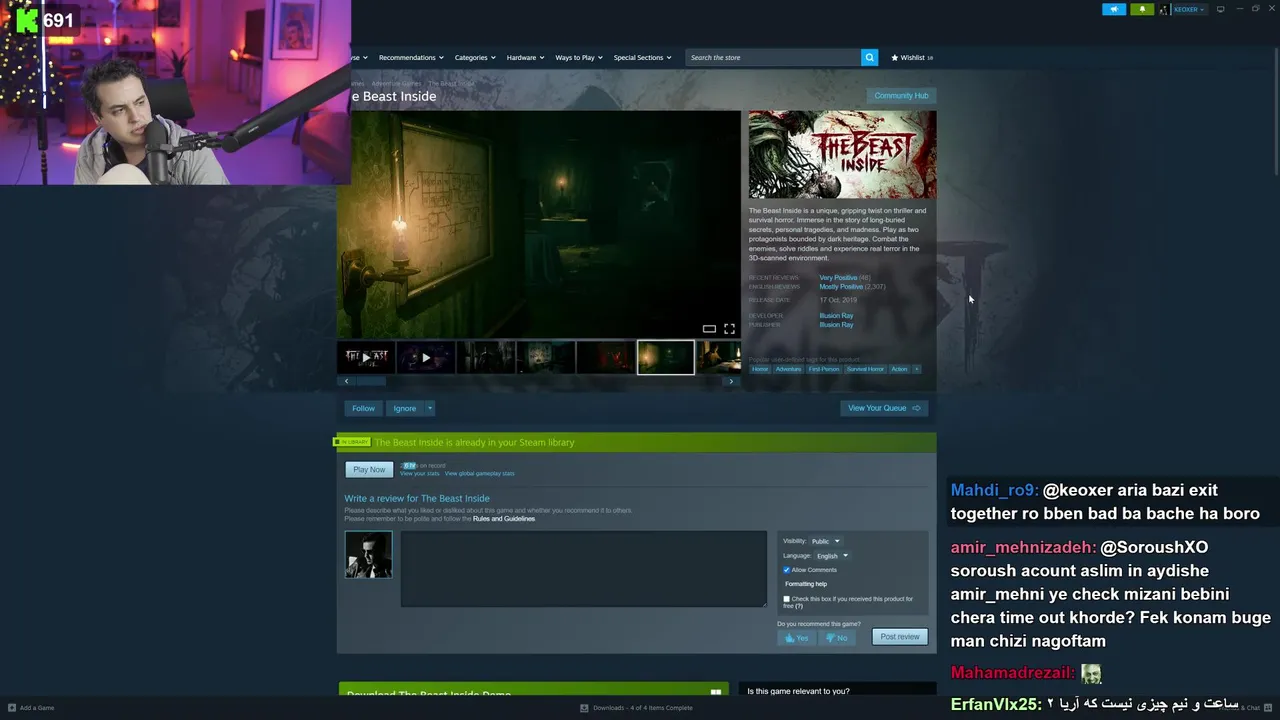1280x720 pixels.
Task: Open the Illusion Ray publisher link
Action: (x=836, y=325)
